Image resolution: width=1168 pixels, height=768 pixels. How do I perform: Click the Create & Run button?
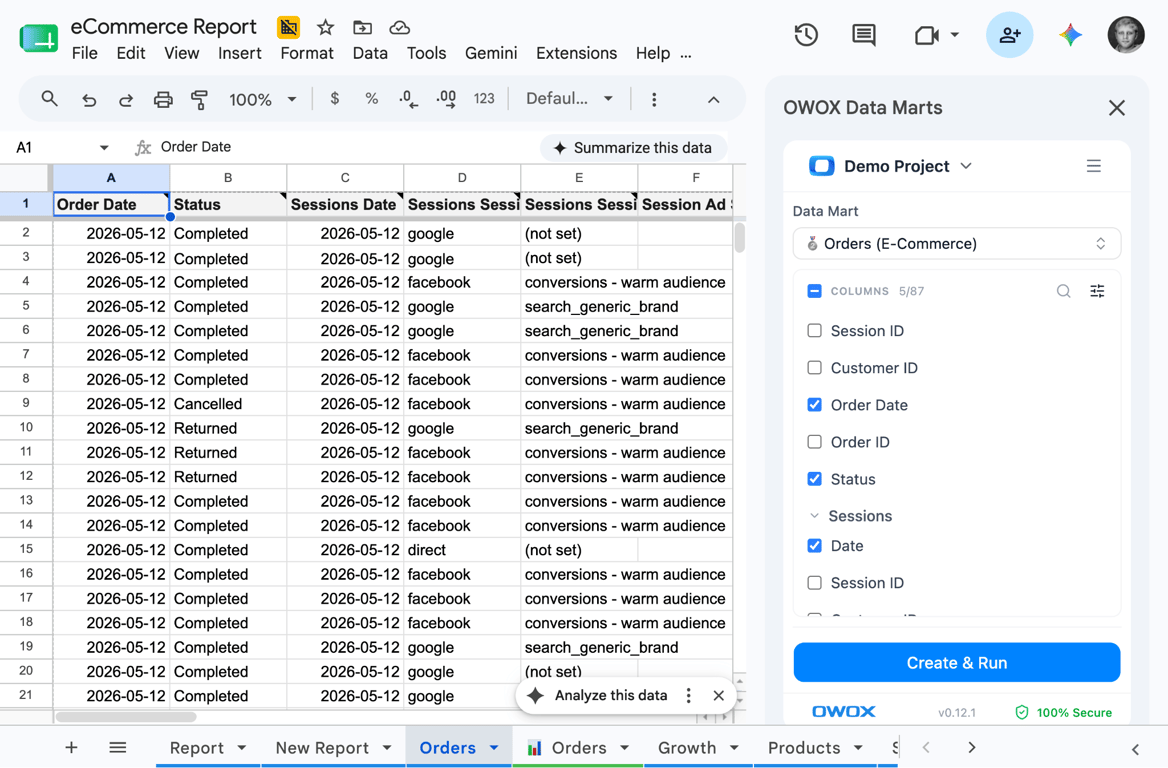click(x=956, y=662)
